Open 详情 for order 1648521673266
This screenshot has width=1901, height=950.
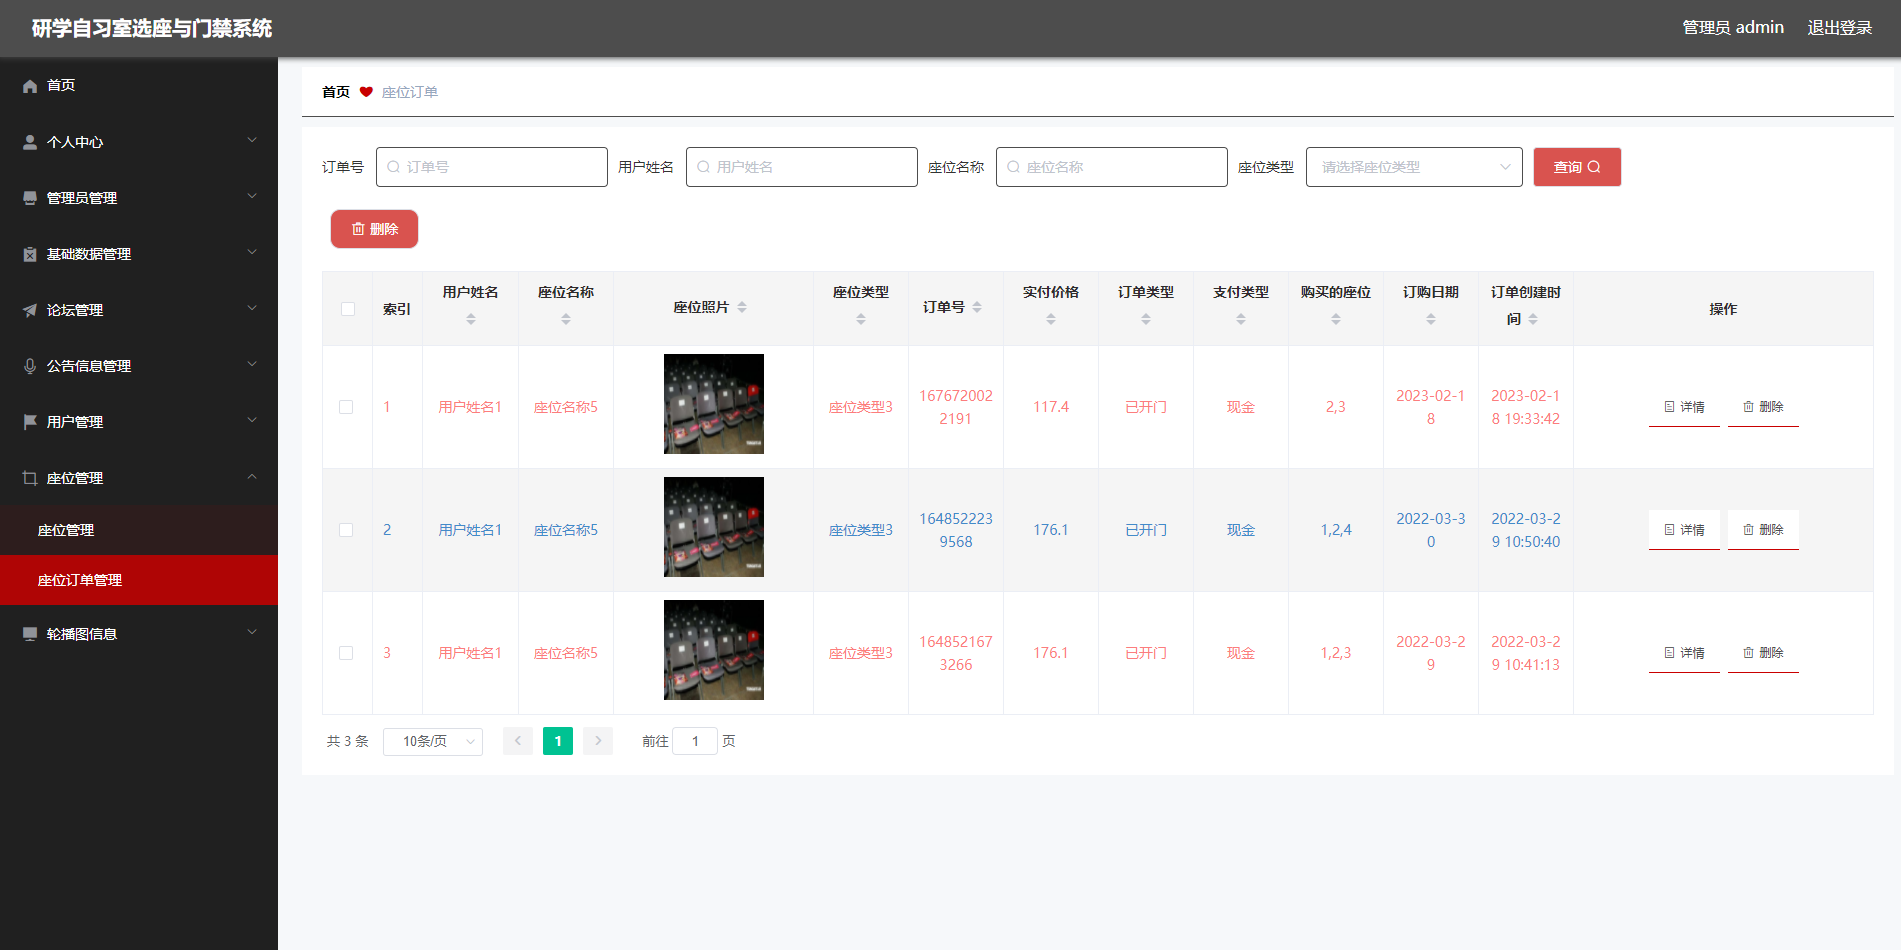click(1684, 653)
